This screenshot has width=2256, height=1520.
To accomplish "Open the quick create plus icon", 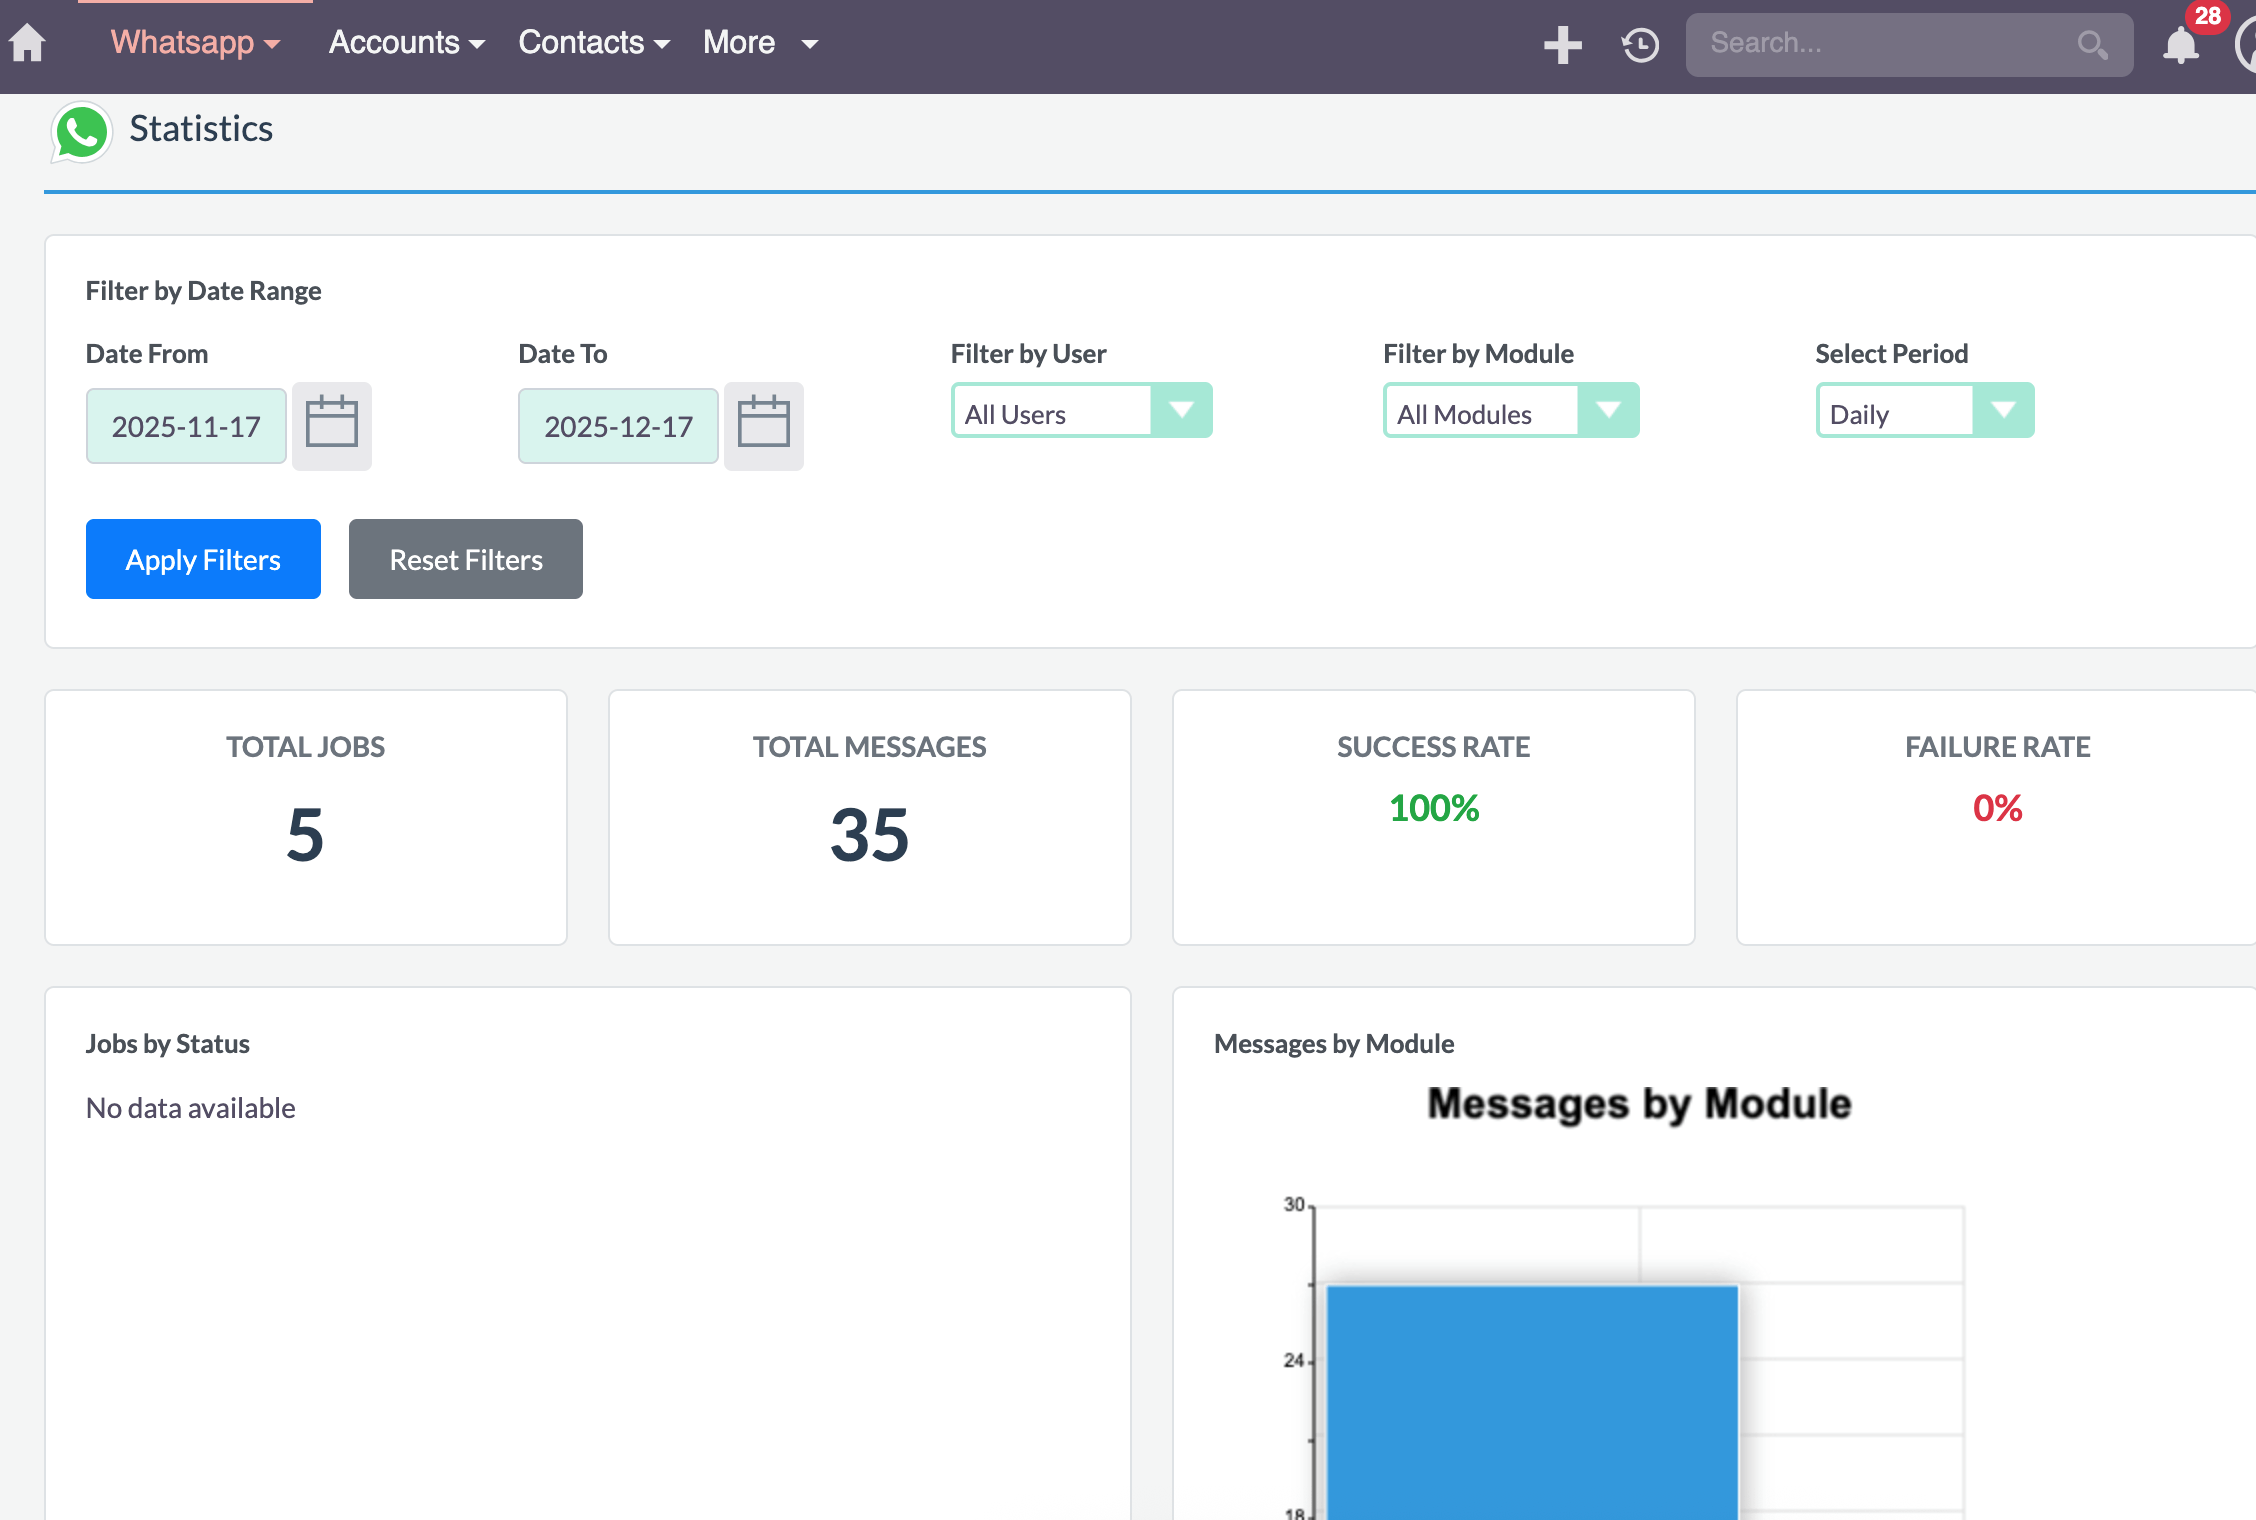I will (x=1563, y=45).
